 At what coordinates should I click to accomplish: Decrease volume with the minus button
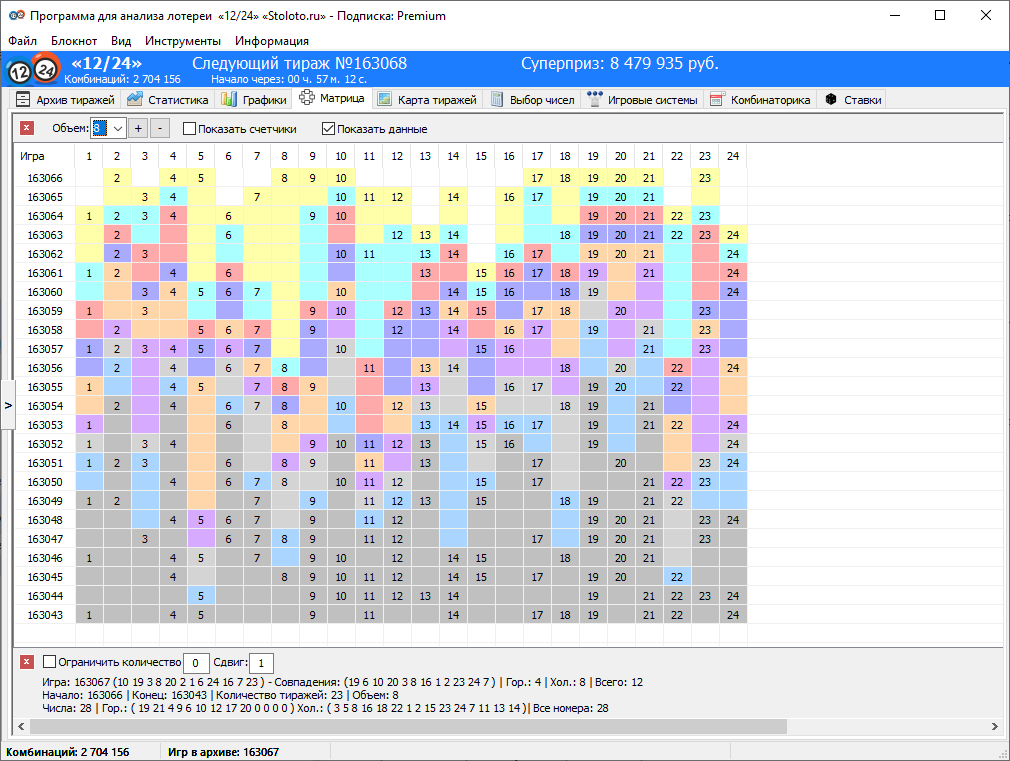point(161,128)
